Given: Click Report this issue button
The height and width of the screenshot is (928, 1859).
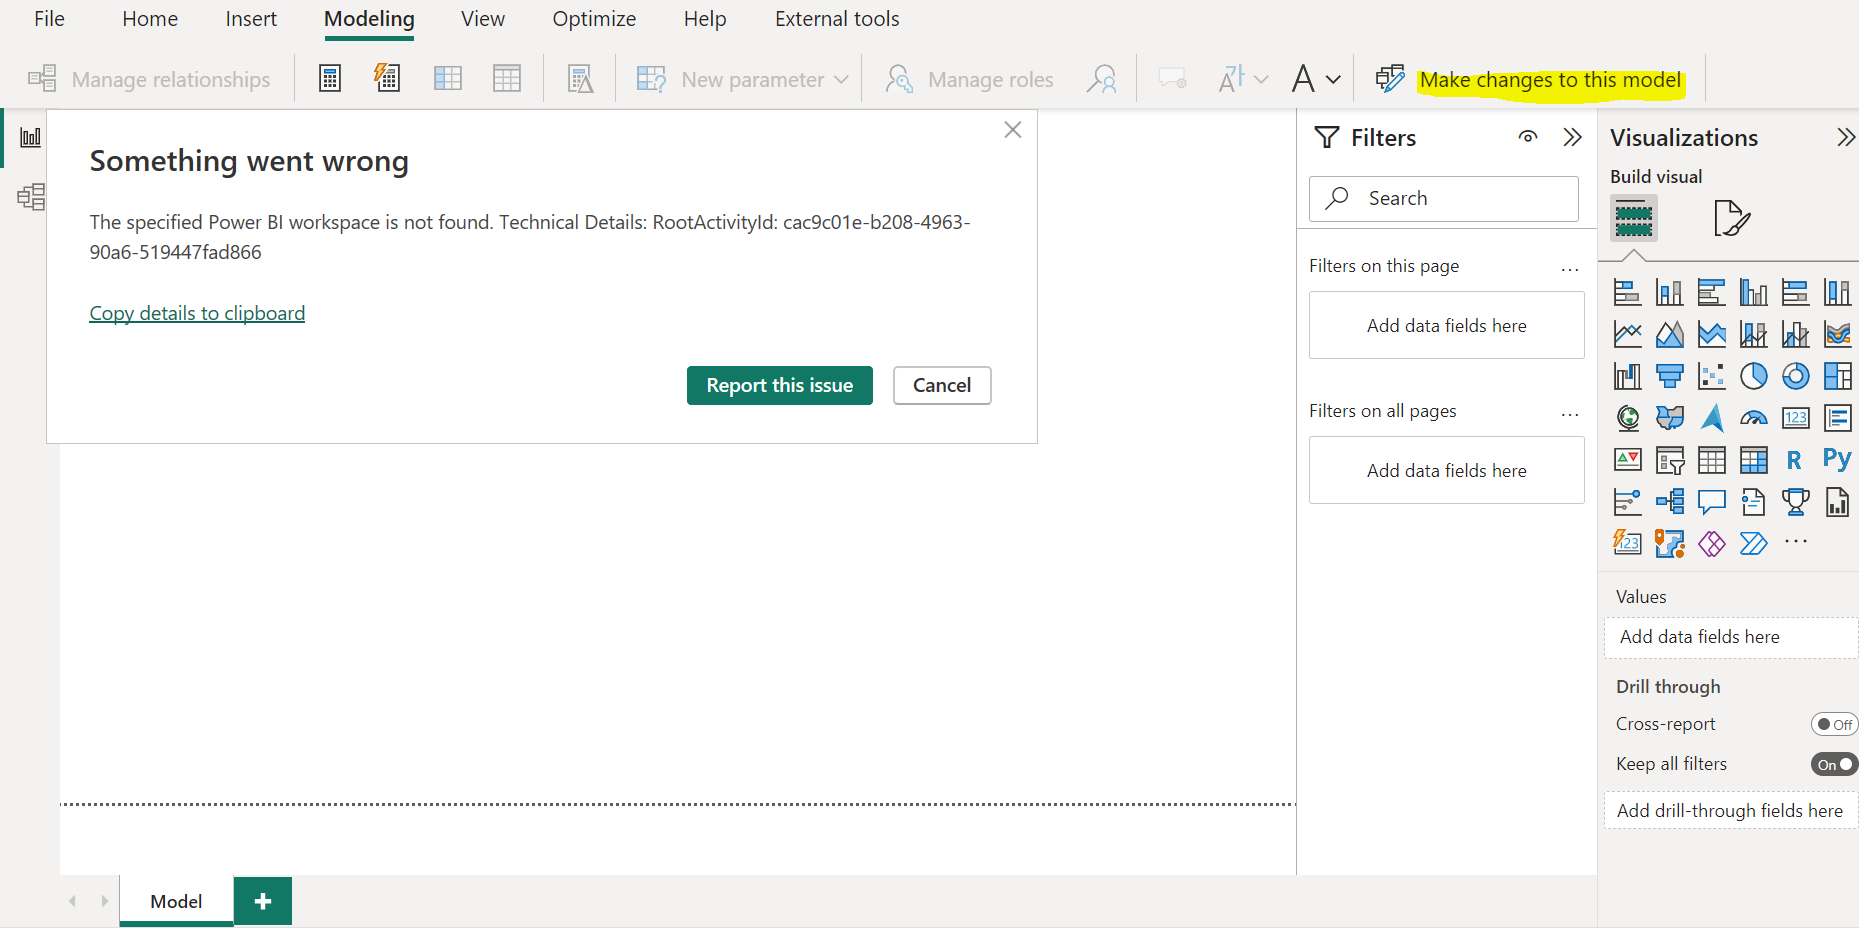Looking at the screenshot, I should point(780,385).
